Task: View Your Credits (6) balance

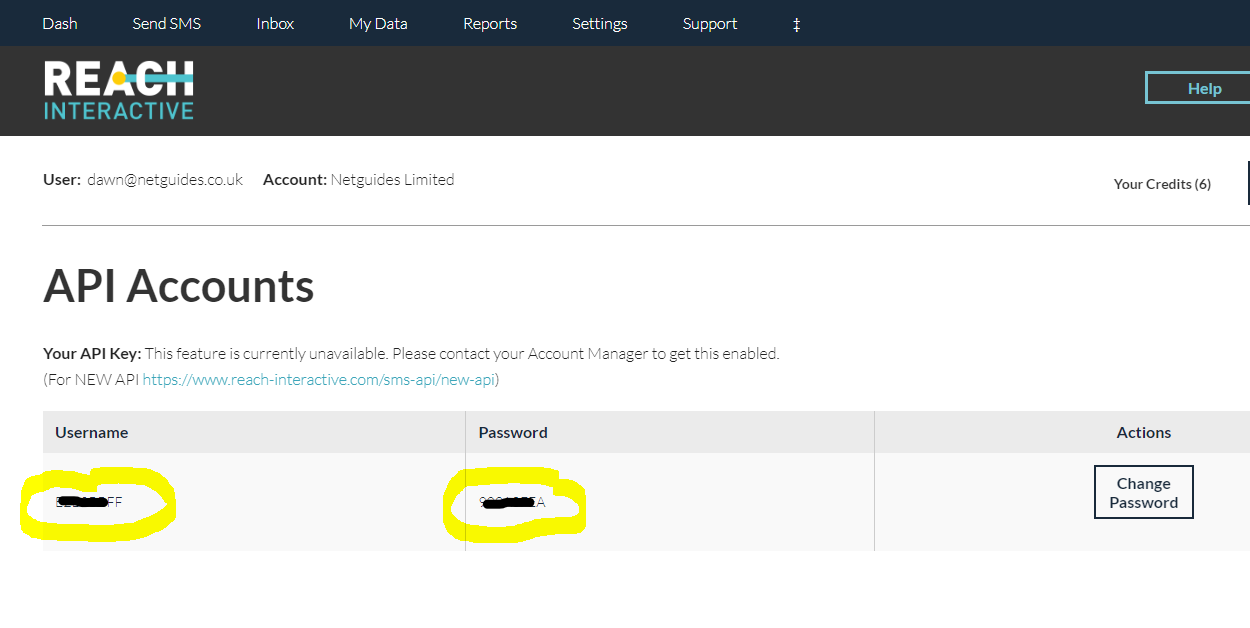Action: 1162,184
